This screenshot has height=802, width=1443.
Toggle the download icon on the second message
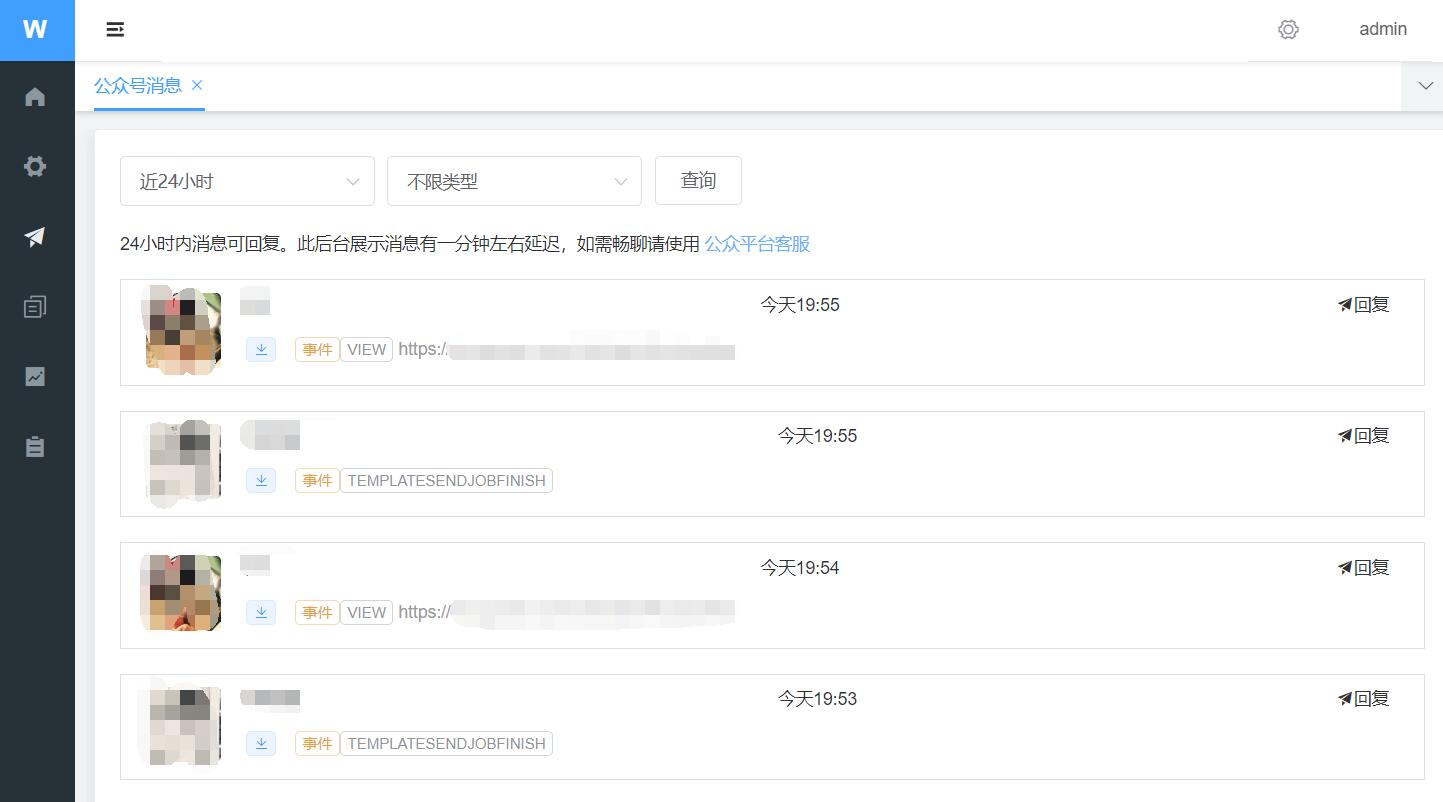(x=261, y=480)
